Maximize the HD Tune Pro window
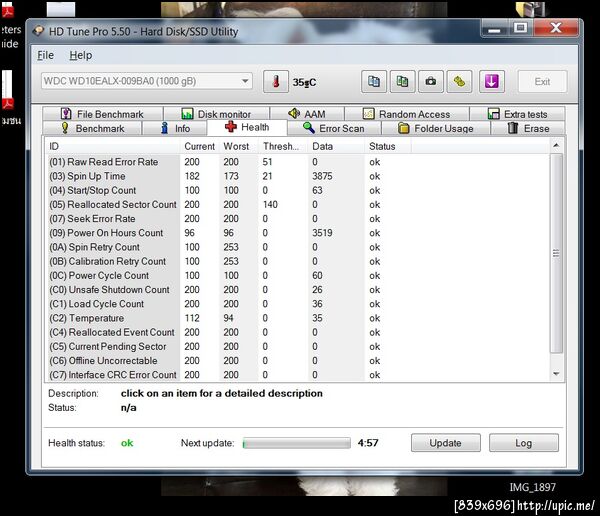Image resolution: width=600 pixels, height=516 pixels. click(520, 28)
